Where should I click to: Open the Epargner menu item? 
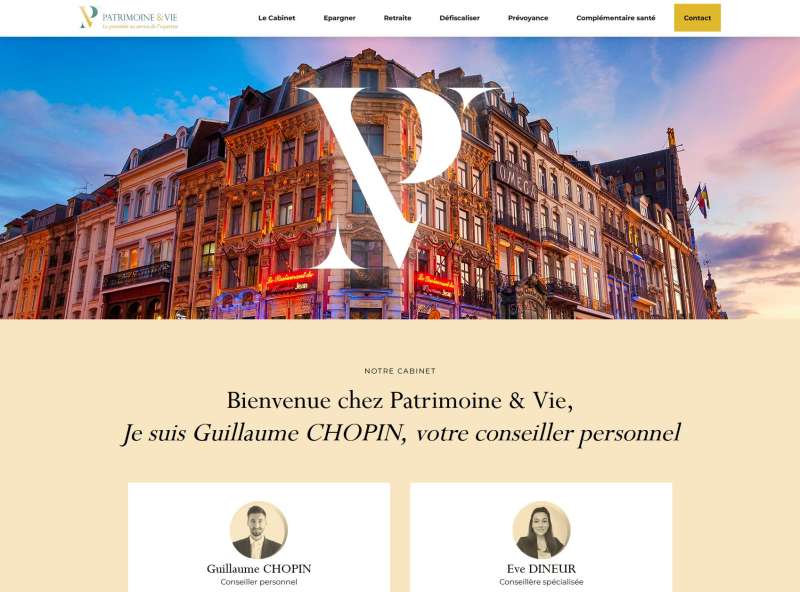pyautogui.click(x=339, y=18)
